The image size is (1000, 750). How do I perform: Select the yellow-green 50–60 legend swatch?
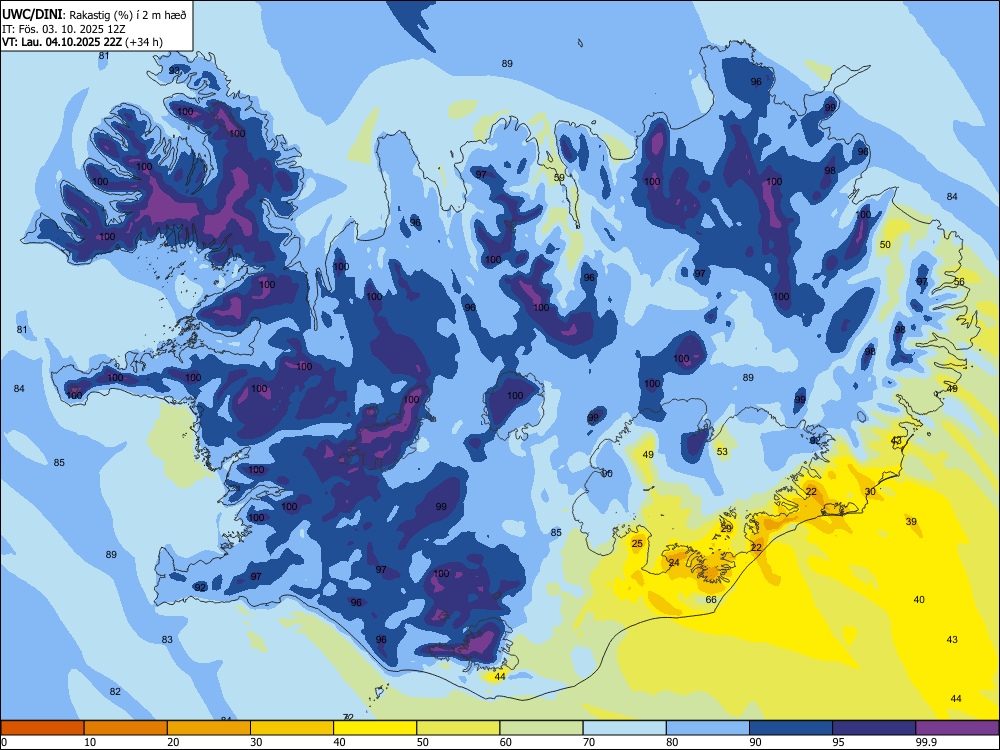(458, 728)
